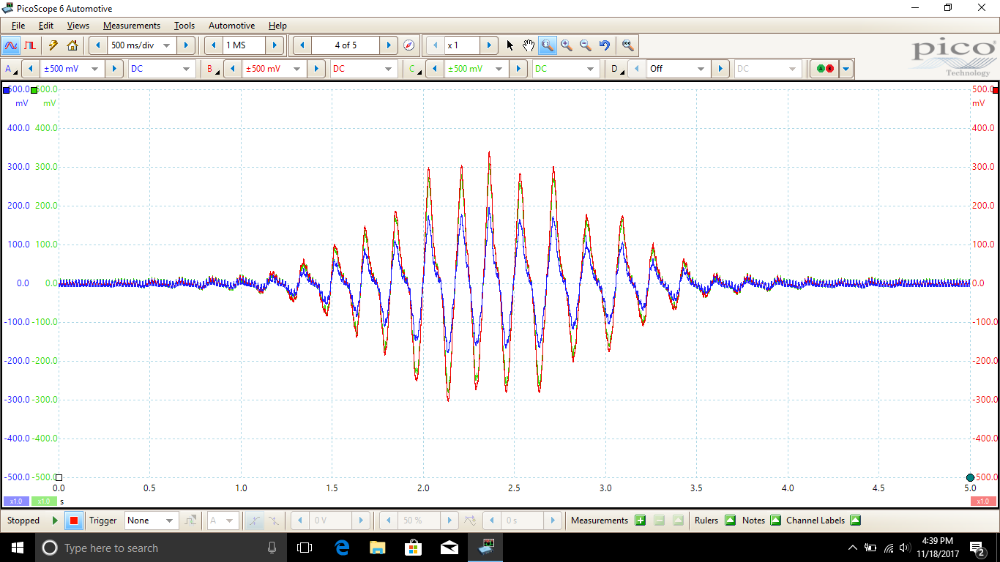This screenshot has height=562, width=1000.
Task: Switch to persistence mode icon
Action: click(30, 45)
